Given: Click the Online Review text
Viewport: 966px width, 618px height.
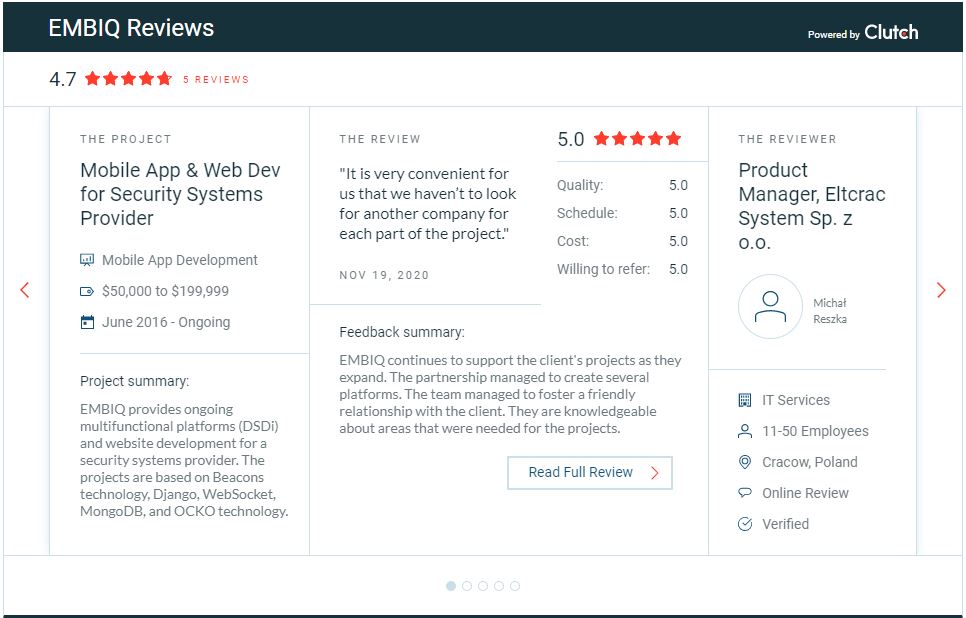Looking at the screenshot, I should [805, 493].
